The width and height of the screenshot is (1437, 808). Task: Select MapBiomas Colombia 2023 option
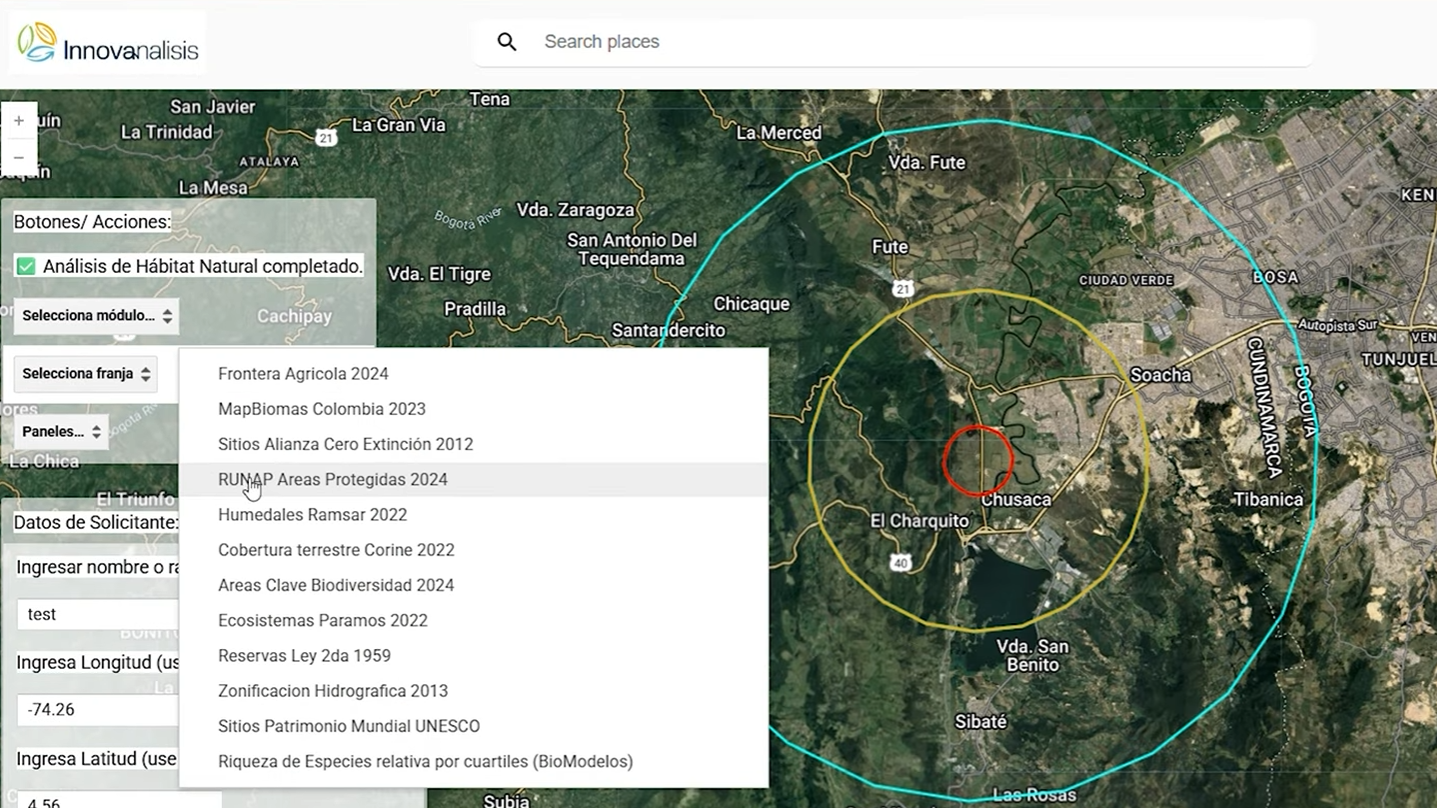pos(473,409)
